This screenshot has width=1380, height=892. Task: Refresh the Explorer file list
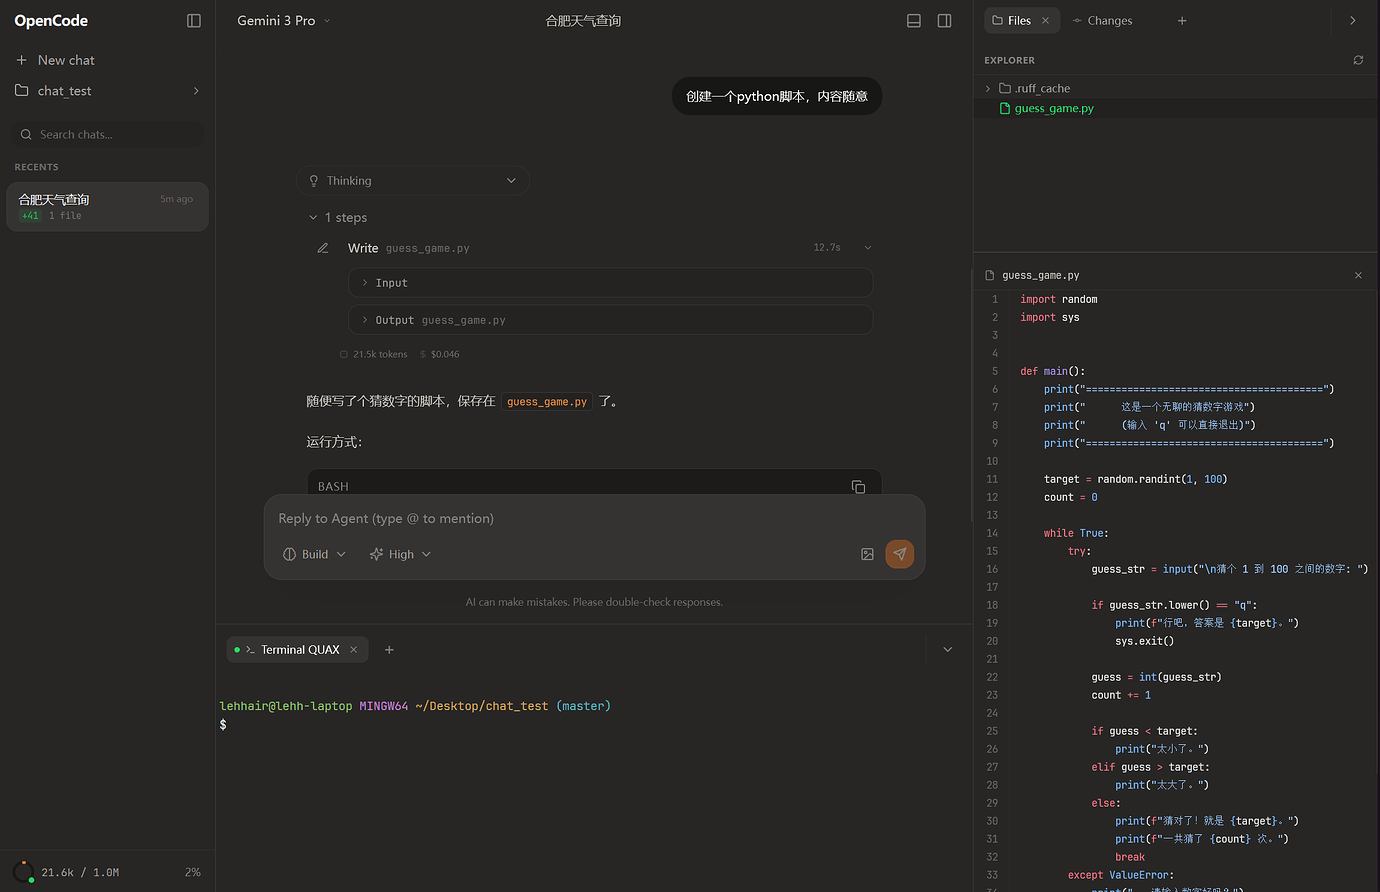(1358, 60)
